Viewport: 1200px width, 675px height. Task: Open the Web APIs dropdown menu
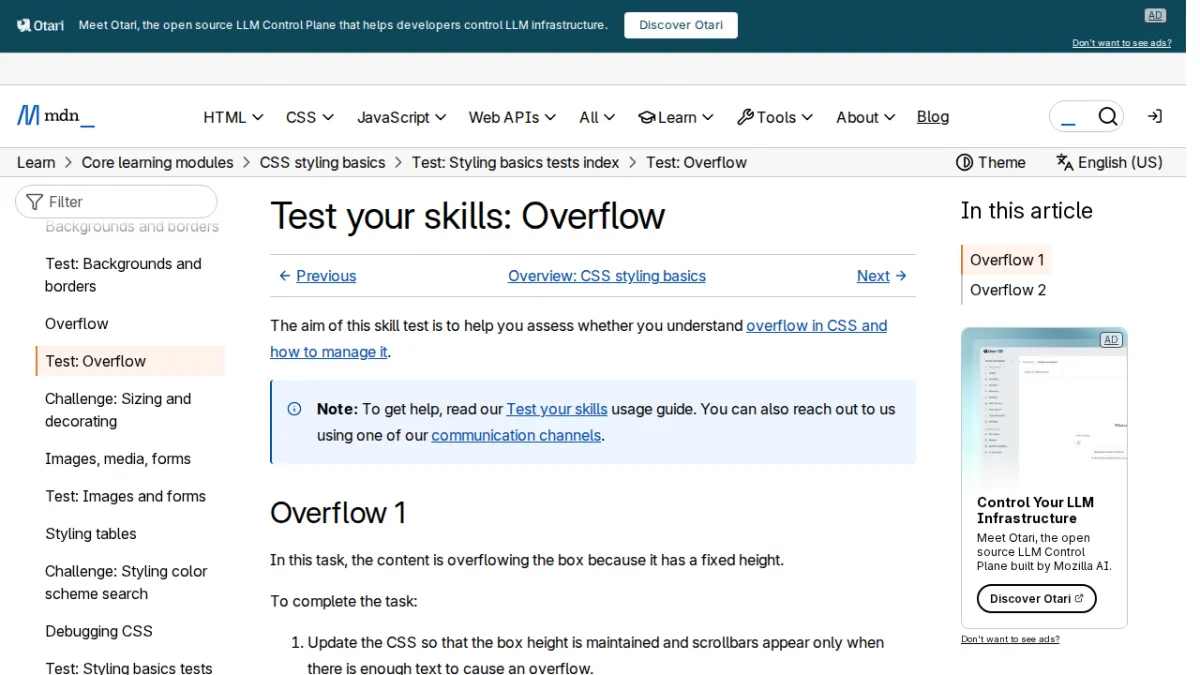(x=512, y=117)
